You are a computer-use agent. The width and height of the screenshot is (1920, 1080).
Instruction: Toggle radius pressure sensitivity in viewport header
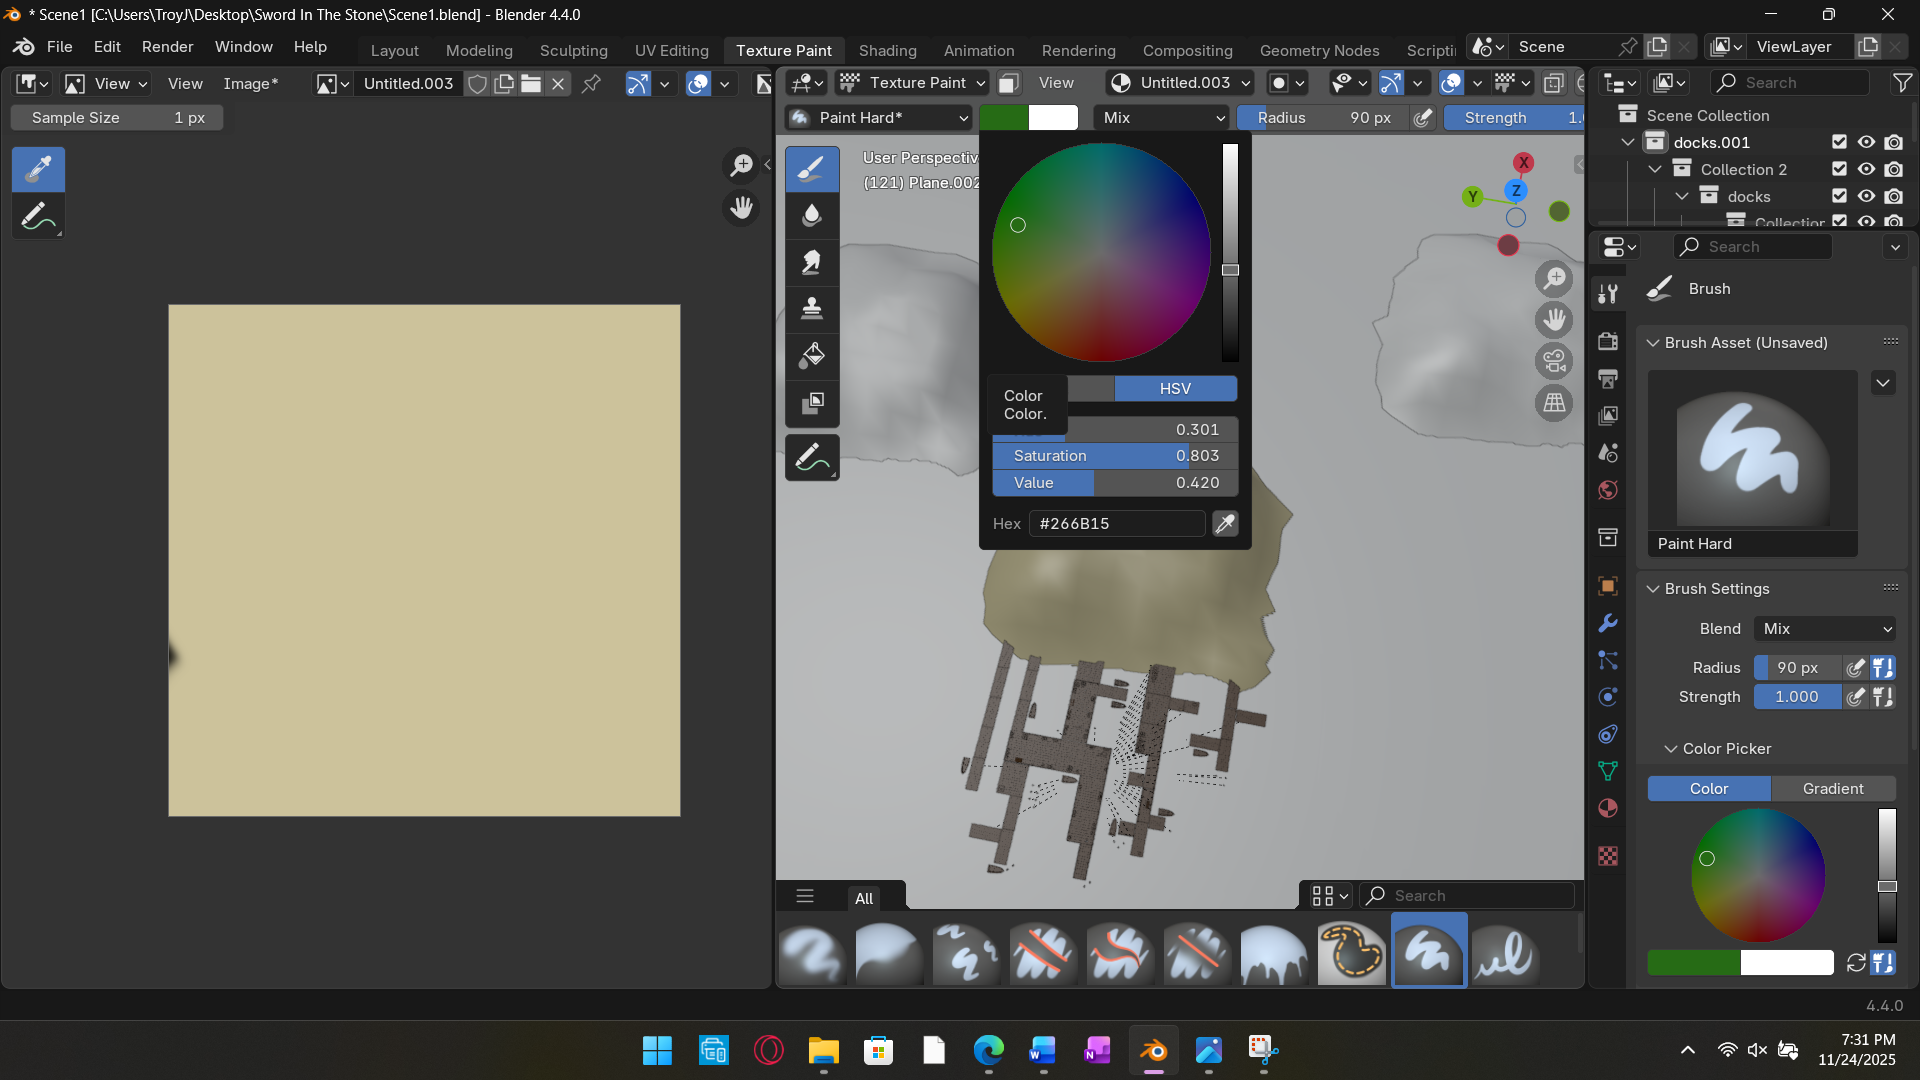coord(1423,118)
